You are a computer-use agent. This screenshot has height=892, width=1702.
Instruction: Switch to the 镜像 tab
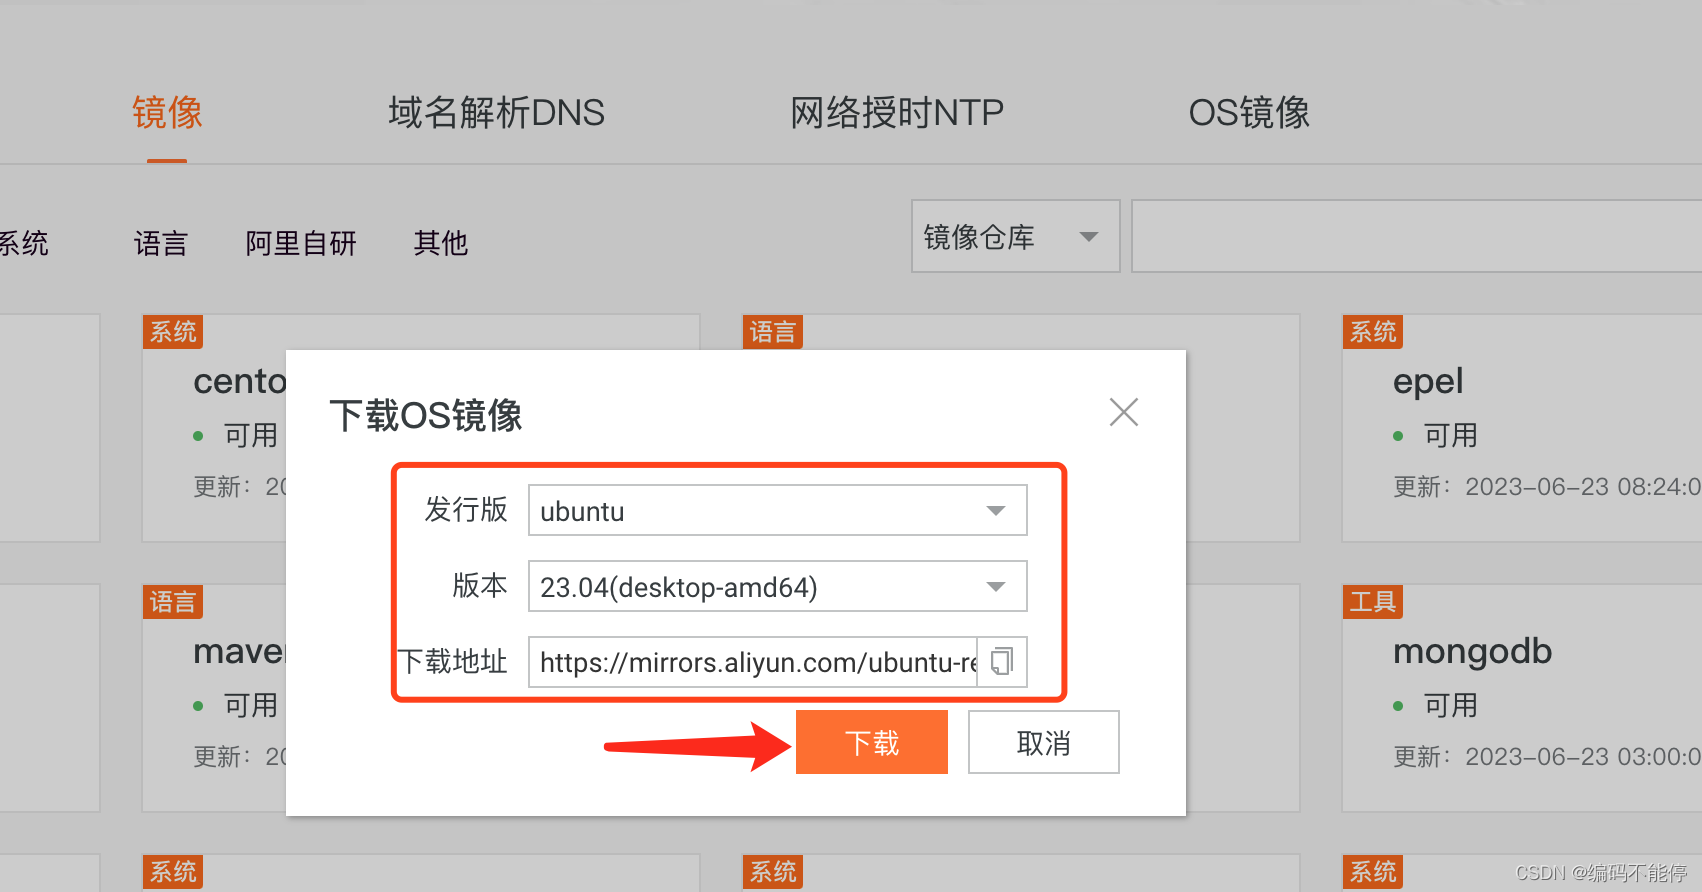pyautogui.click(x=167, y=113)
